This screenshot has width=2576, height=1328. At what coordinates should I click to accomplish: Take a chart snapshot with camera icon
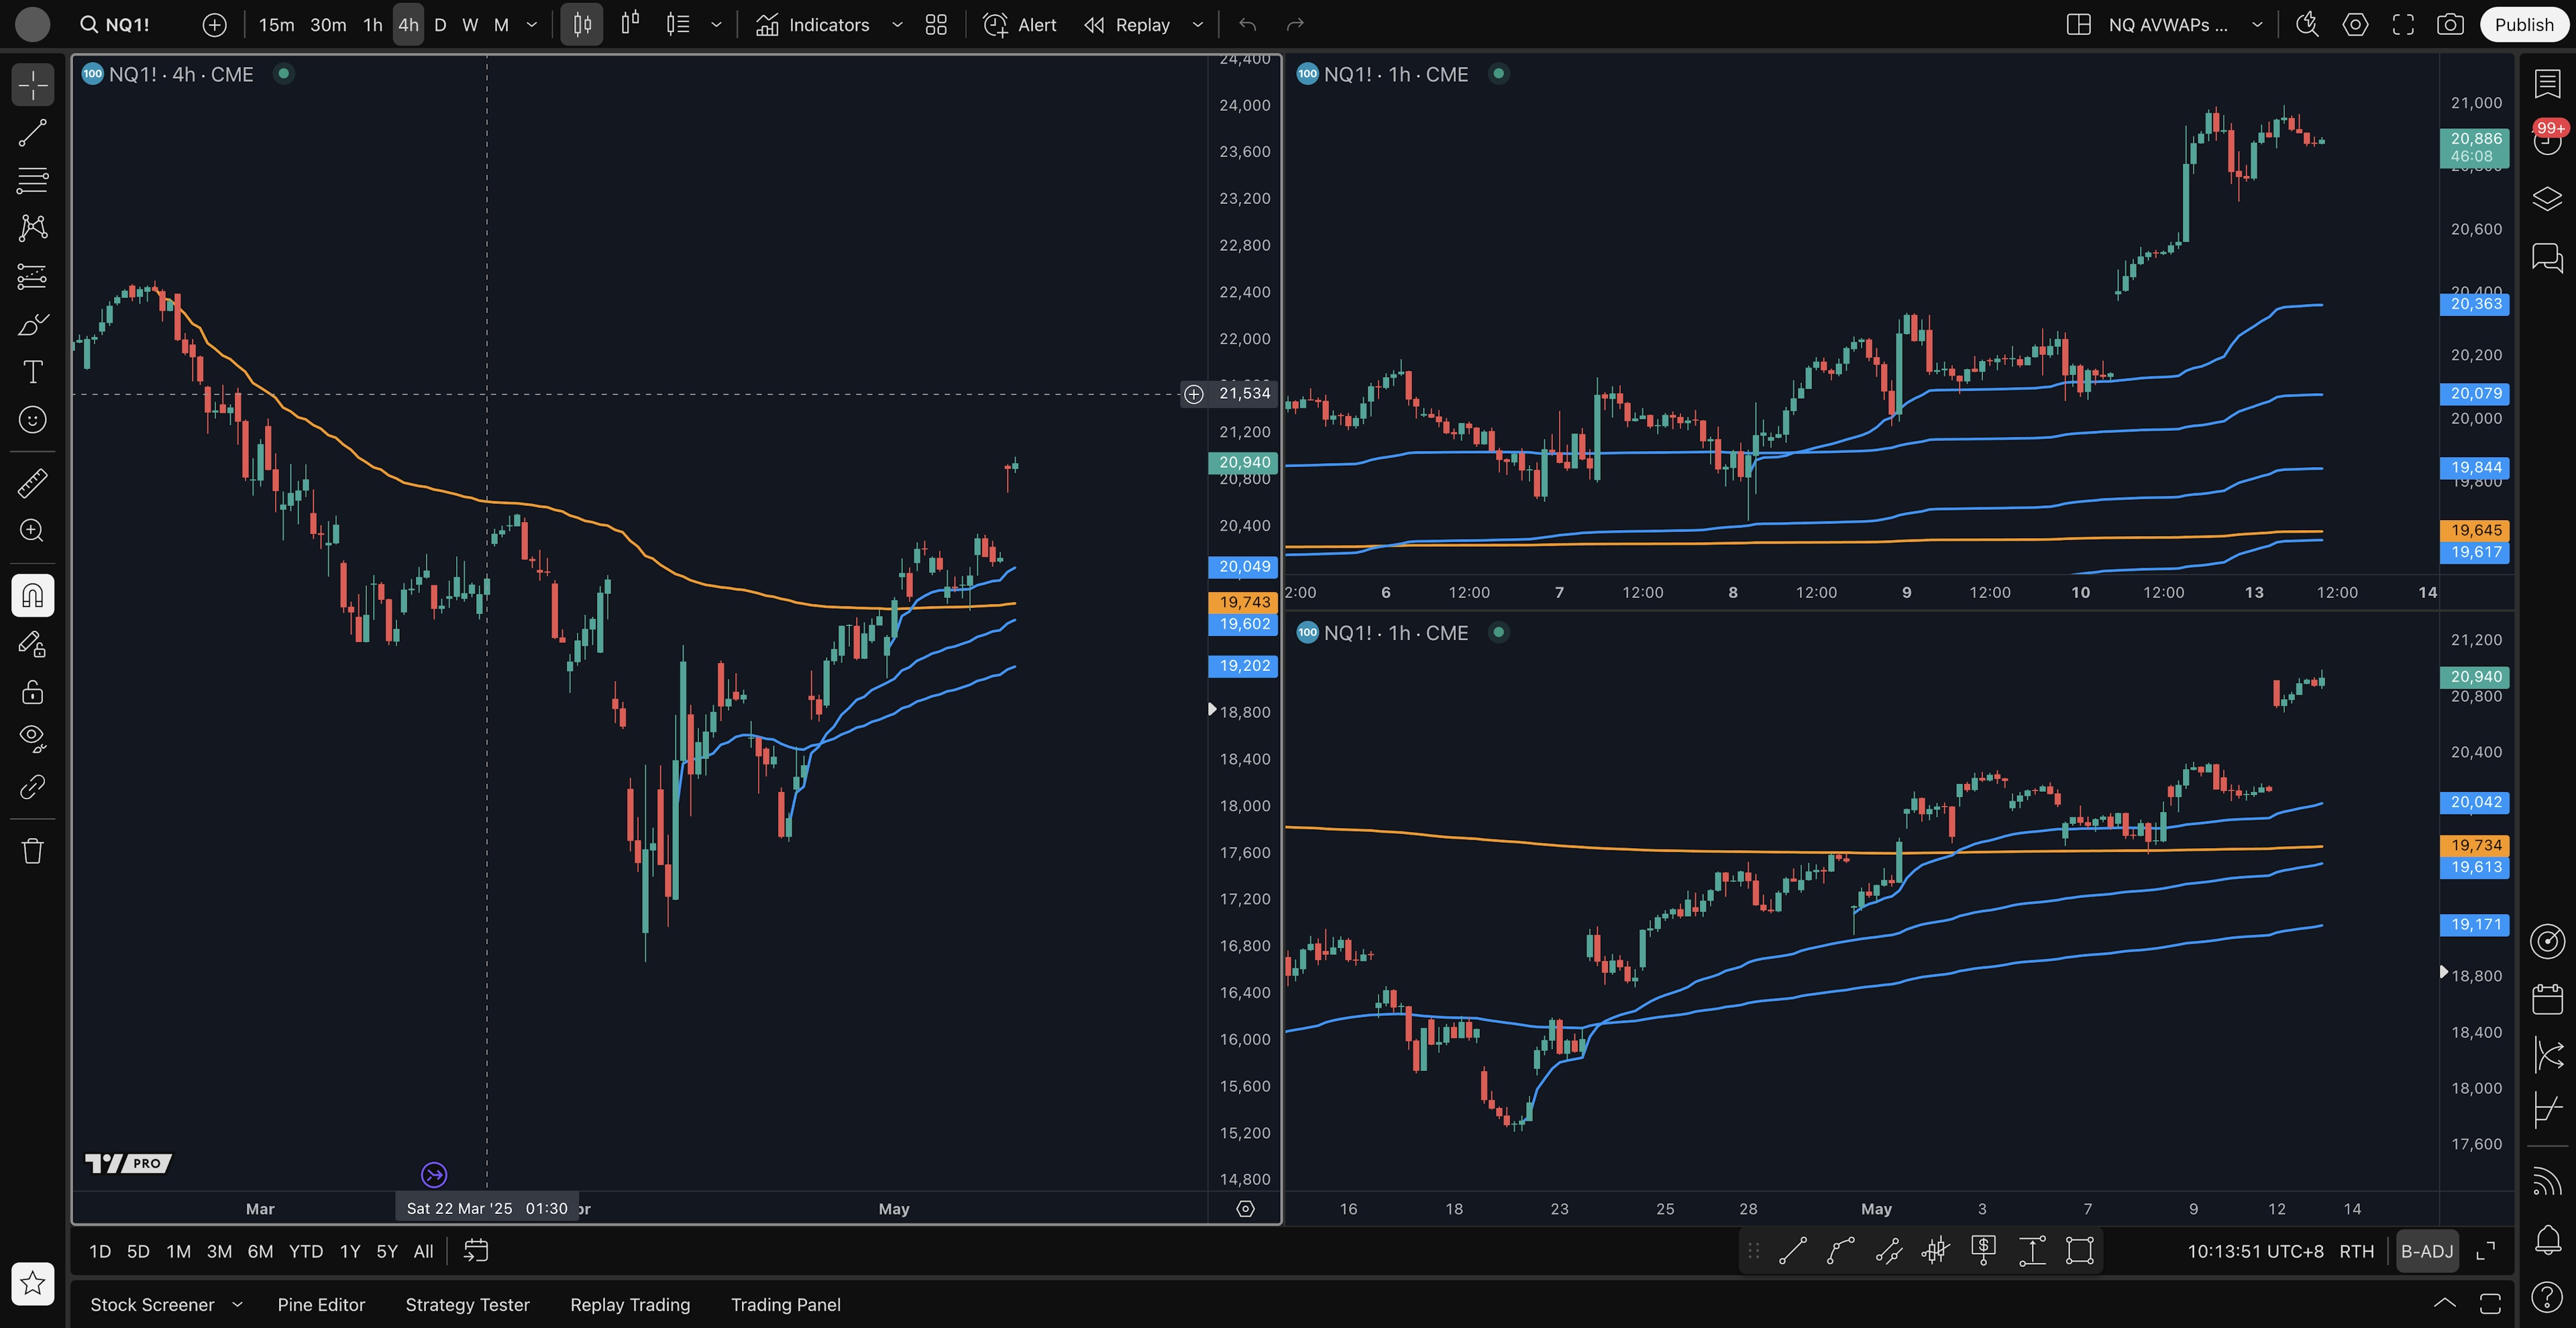[2450, 25]
